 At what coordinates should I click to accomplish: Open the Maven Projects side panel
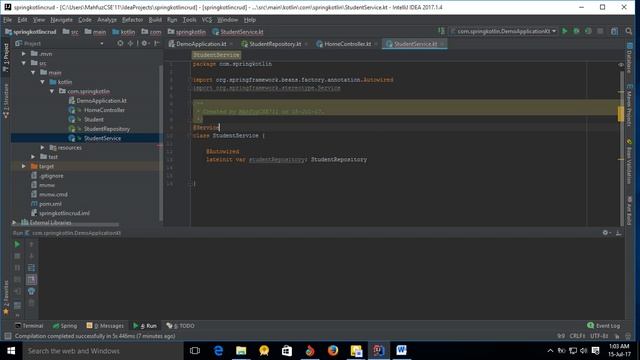tap(629, 105)
